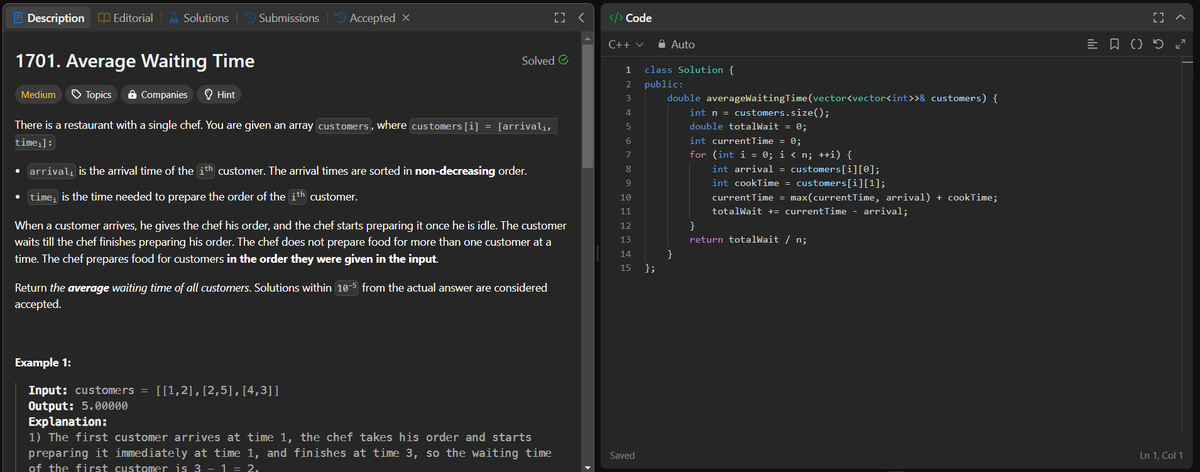Click the 'public:' code line

click(x=664, y=84)
